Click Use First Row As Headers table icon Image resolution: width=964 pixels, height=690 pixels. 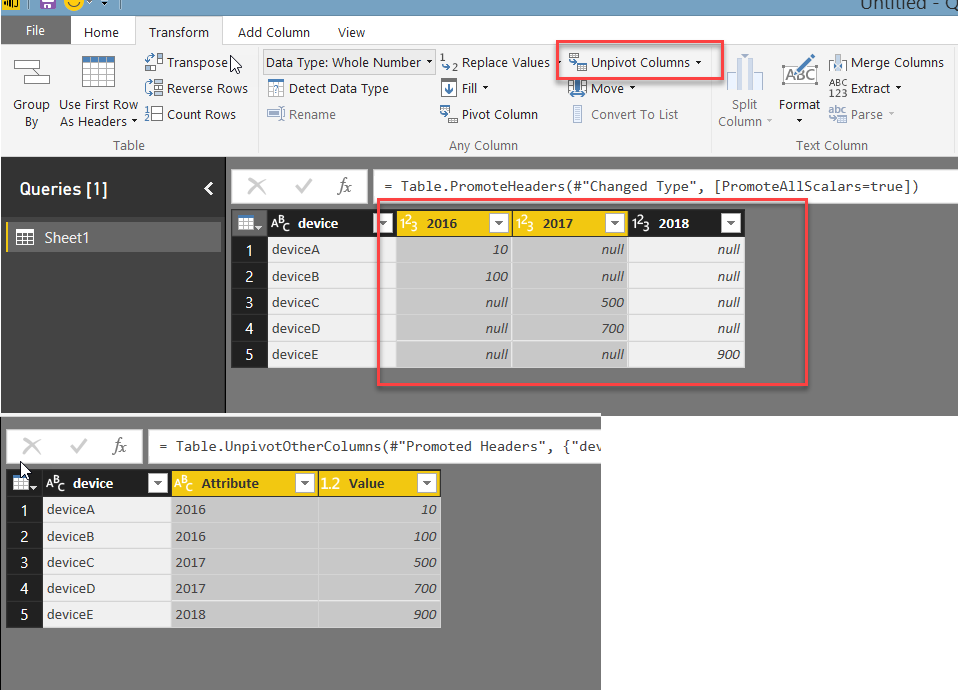pos(98,71)
